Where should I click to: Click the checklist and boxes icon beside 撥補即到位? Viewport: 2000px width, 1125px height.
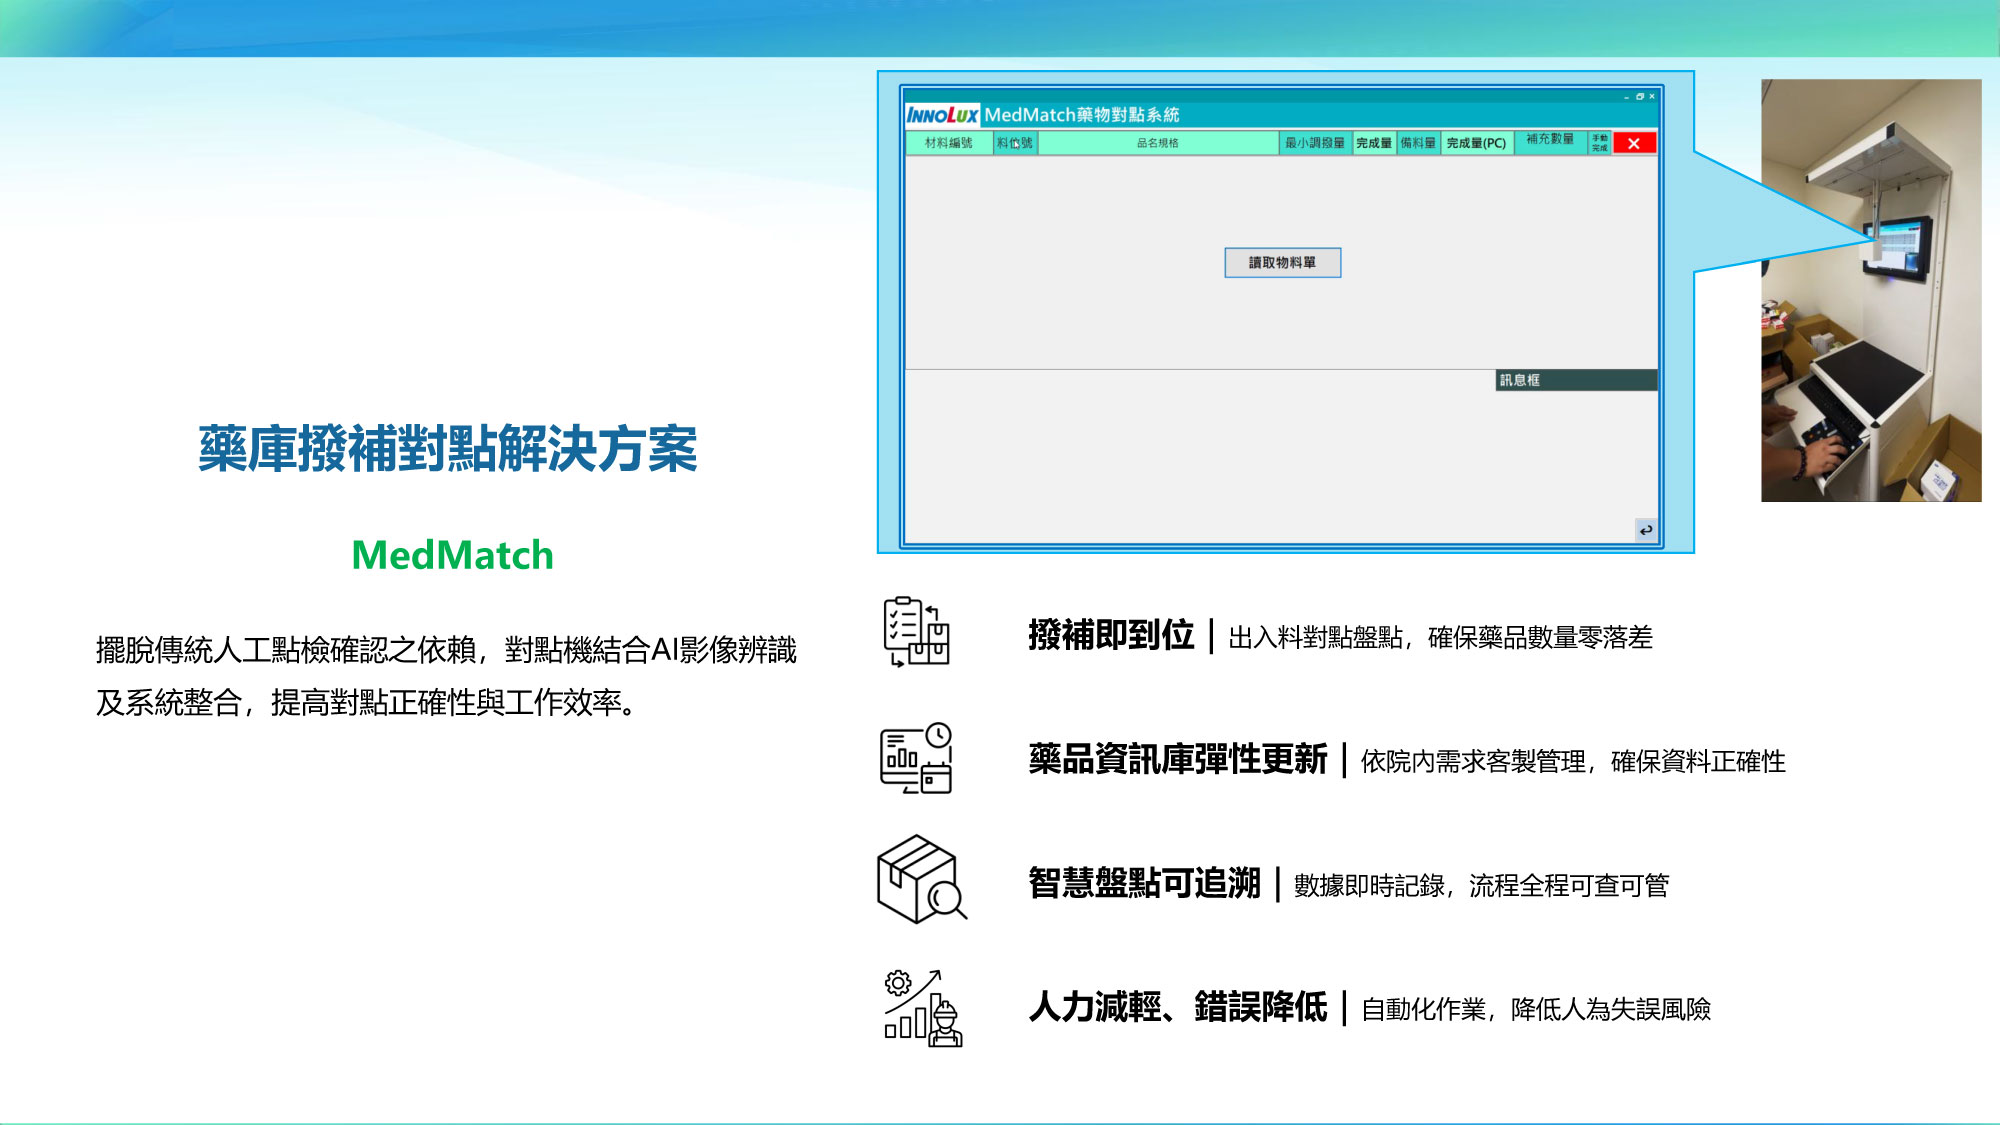coord(916,632)
